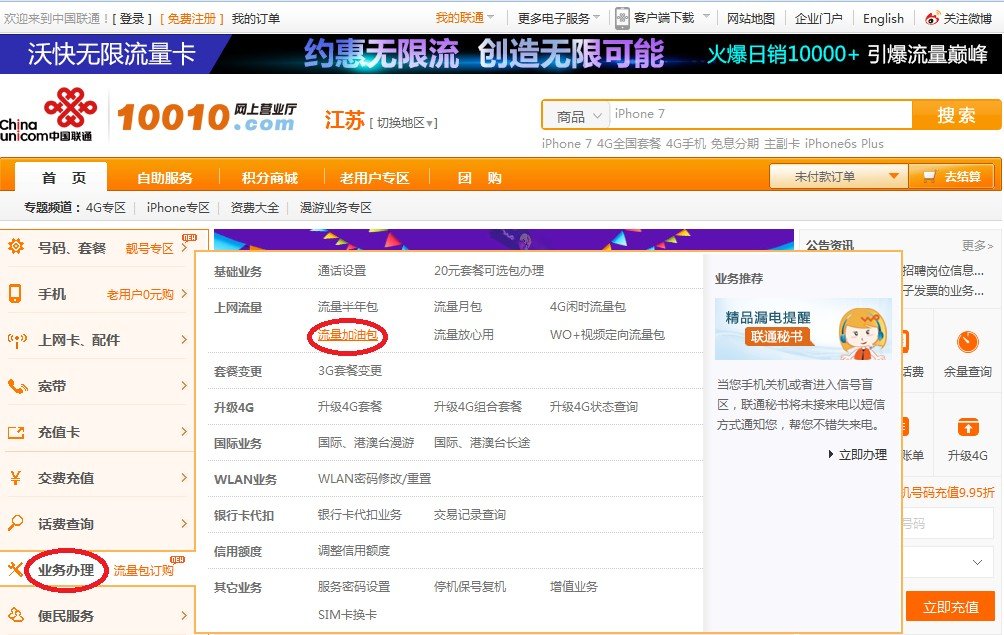Expand the 商品 search category selector
1004x635 pixels.
tap(576, 114)
